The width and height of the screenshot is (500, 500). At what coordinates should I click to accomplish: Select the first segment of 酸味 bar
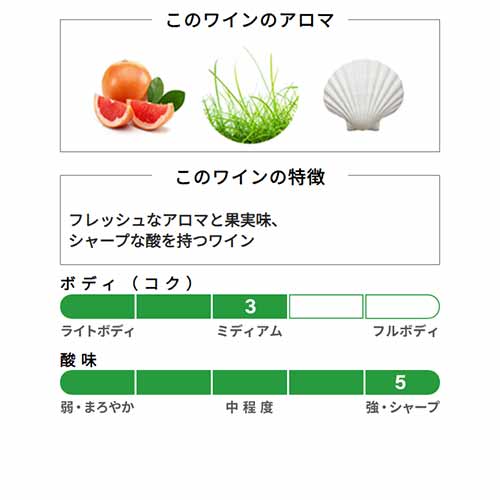97,382
